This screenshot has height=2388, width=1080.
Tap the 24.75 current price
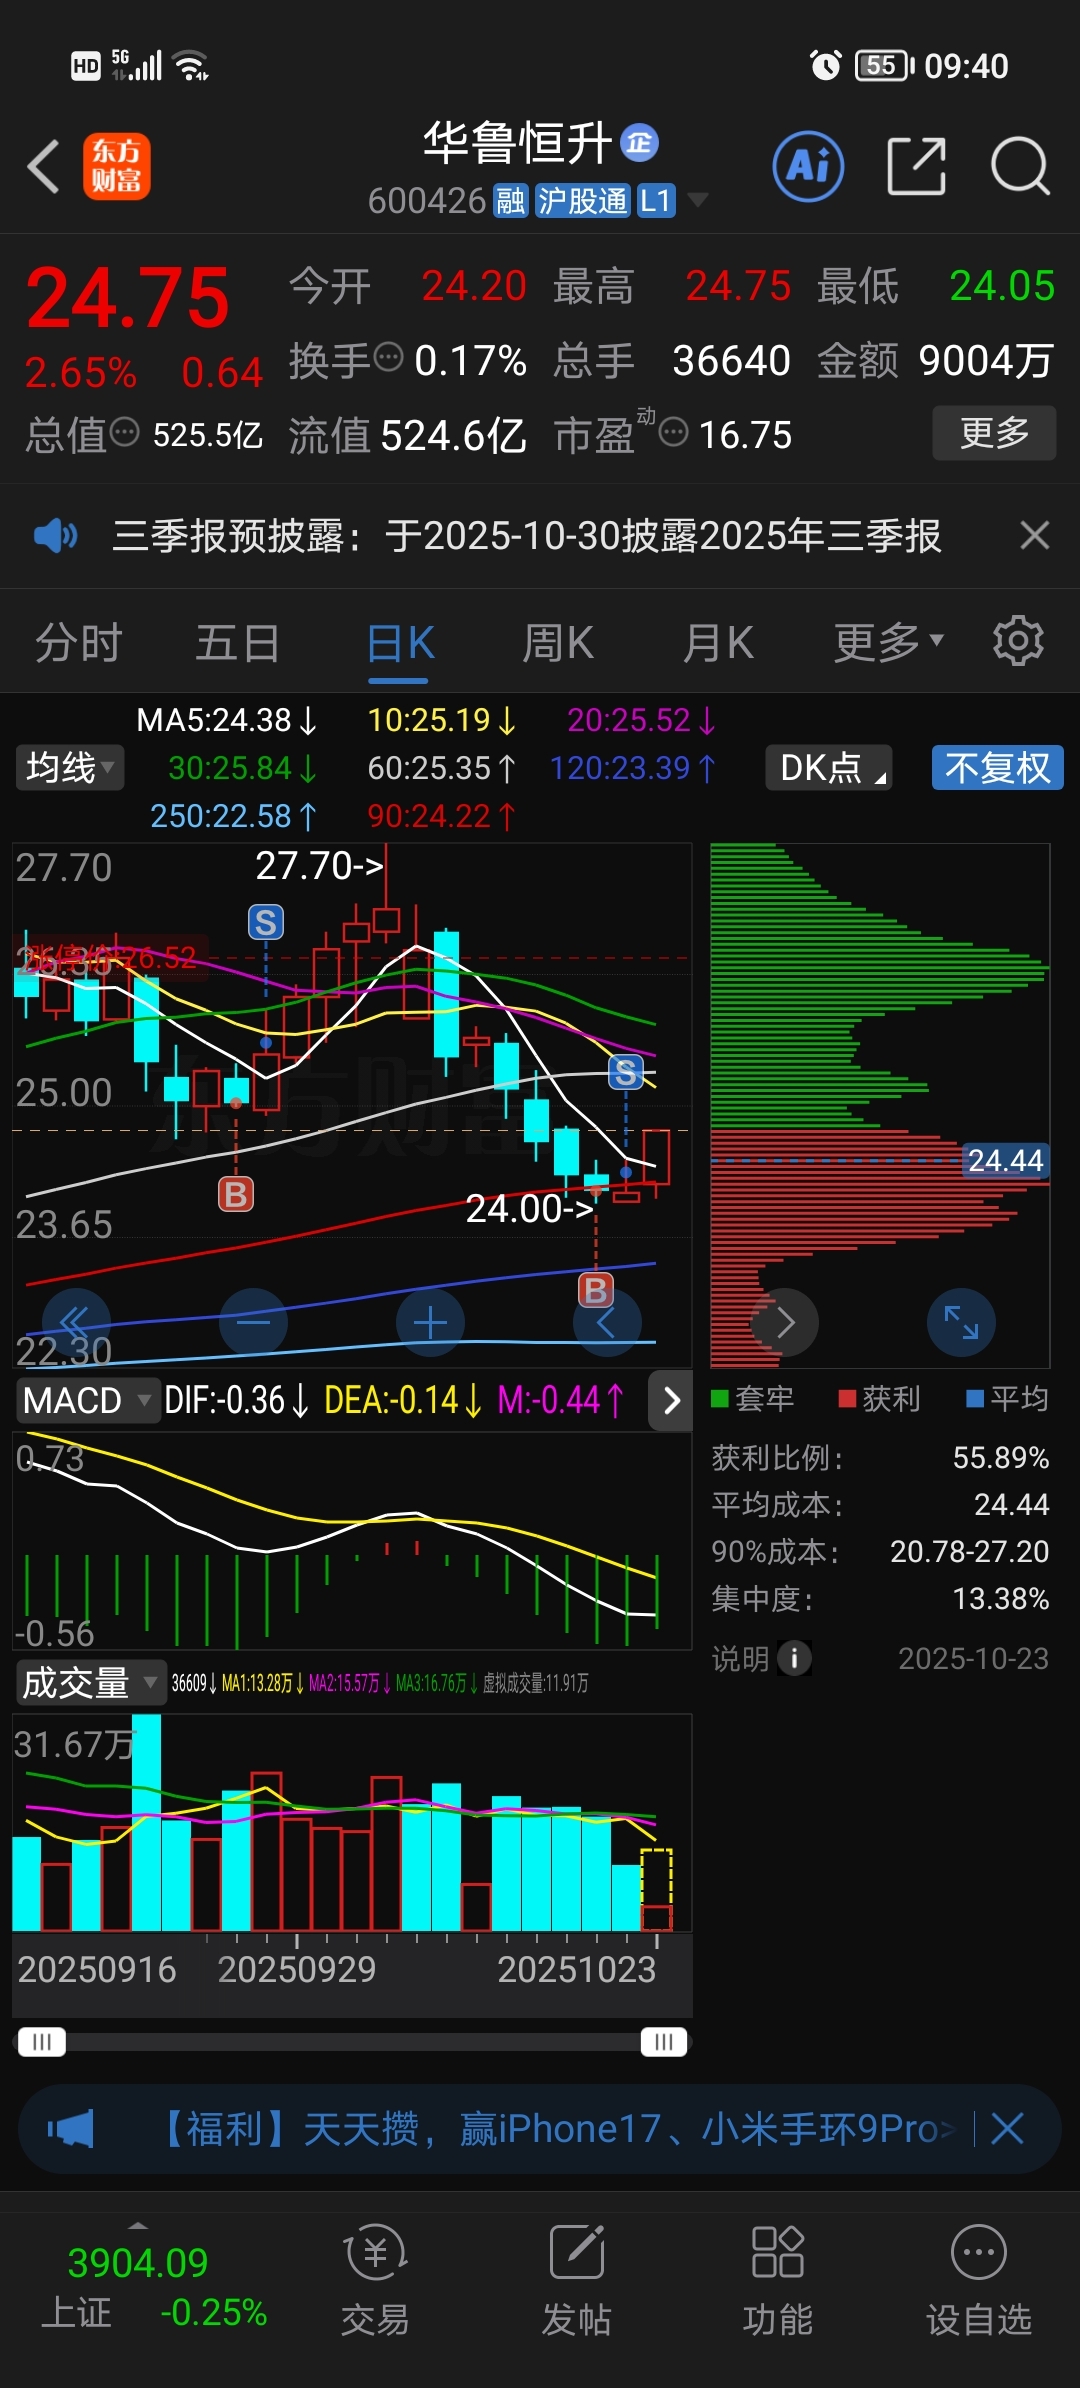[128, 298]
